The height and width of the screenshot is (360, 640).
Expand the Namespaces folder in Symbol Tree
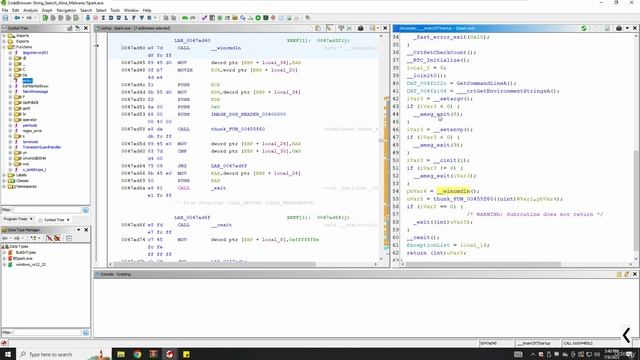click(x=4, y=187)
